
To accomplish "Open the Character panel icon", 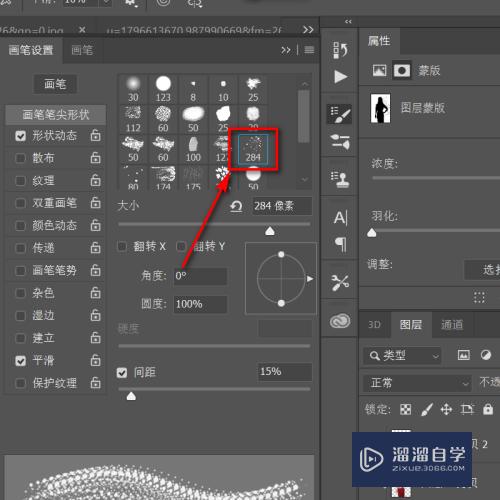I will point(340,218).
